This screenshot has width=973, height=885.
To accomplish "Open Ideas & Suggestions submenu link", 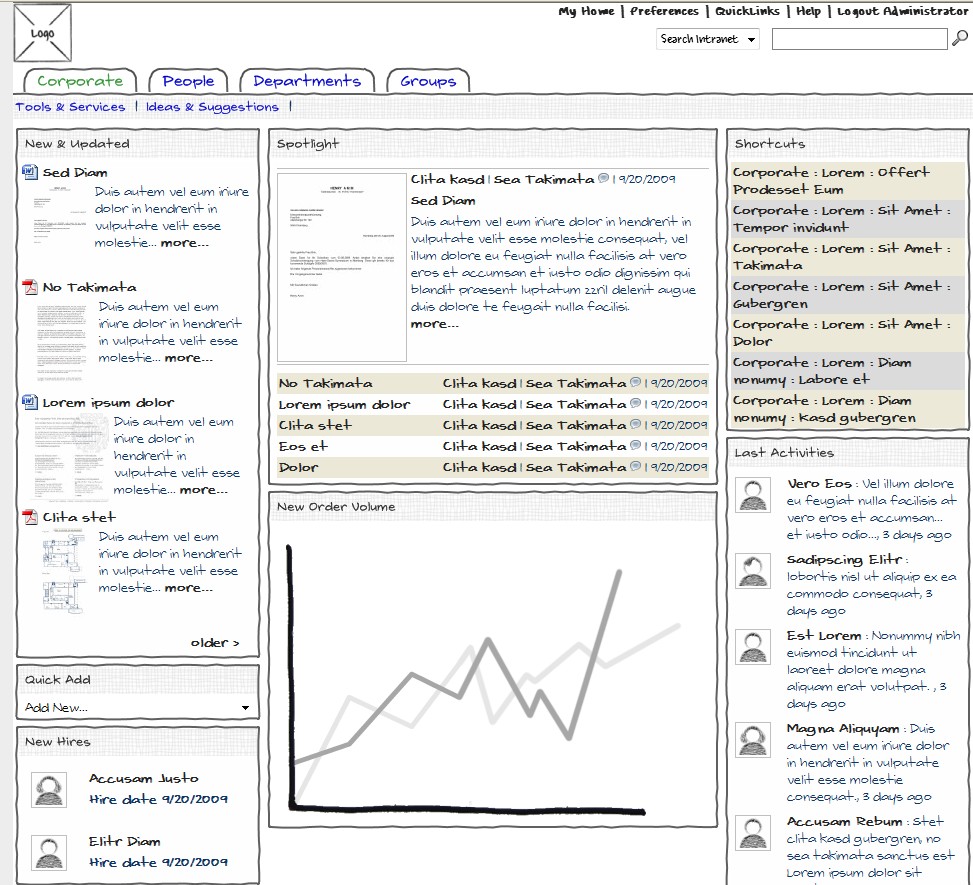I will pyautogui.click(x=212, y=107).
